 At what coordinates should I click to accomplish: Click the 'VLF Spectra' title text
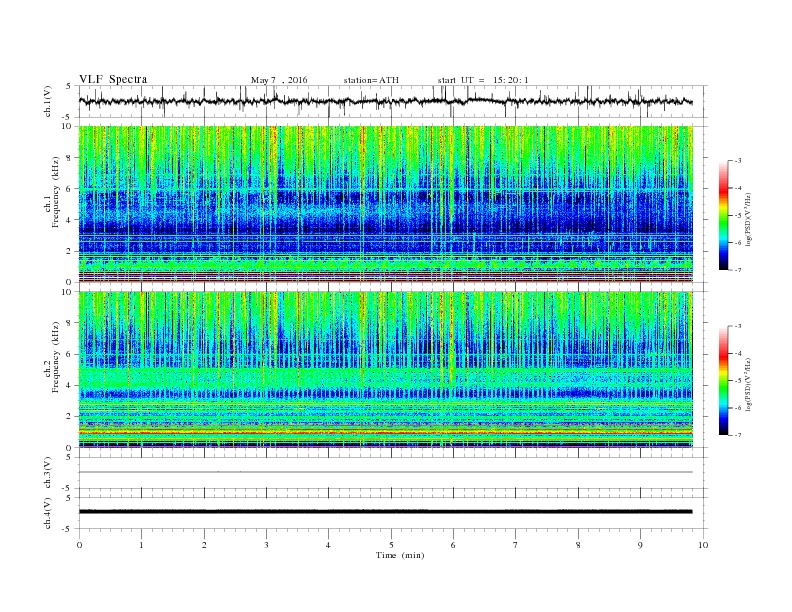pos(113,79)
